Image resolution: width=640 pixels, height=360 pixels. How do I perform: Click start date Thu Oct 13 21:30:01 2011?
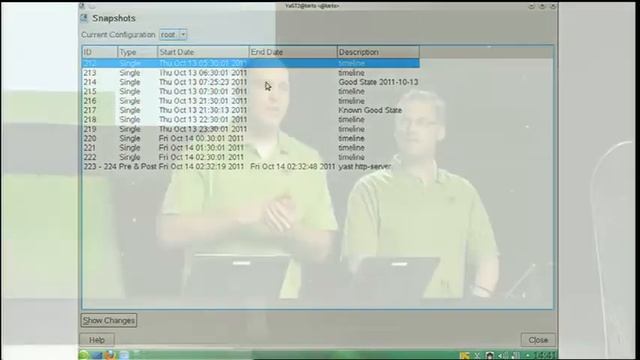pyautogui.click(x=203, y=101)
